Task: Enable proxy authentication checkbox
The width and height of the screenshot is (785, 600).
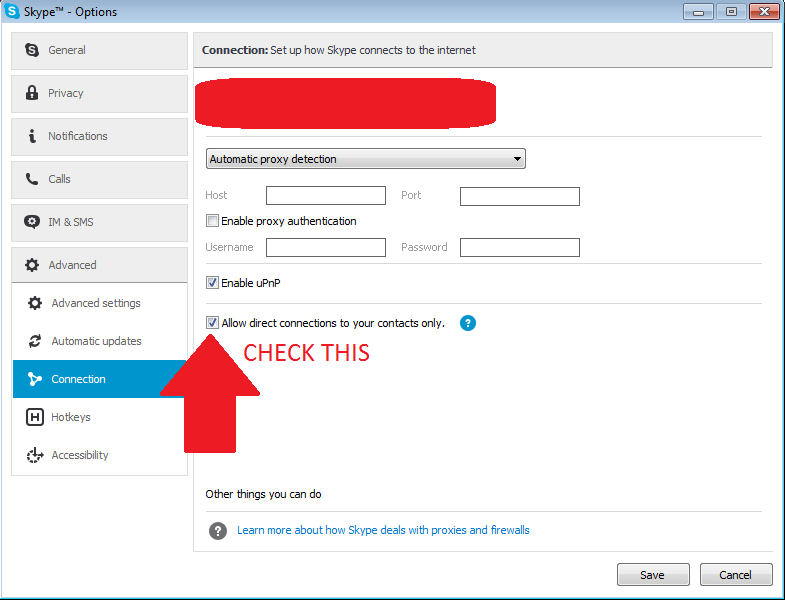Action: click(x=212, y=221)
